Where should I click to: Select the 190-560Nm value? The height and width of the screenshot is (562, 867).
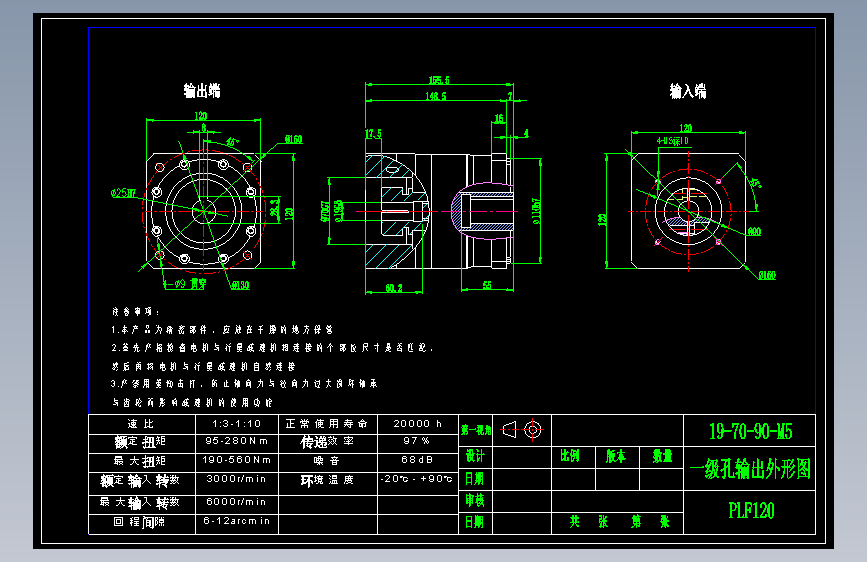click(x=237, y=460)
